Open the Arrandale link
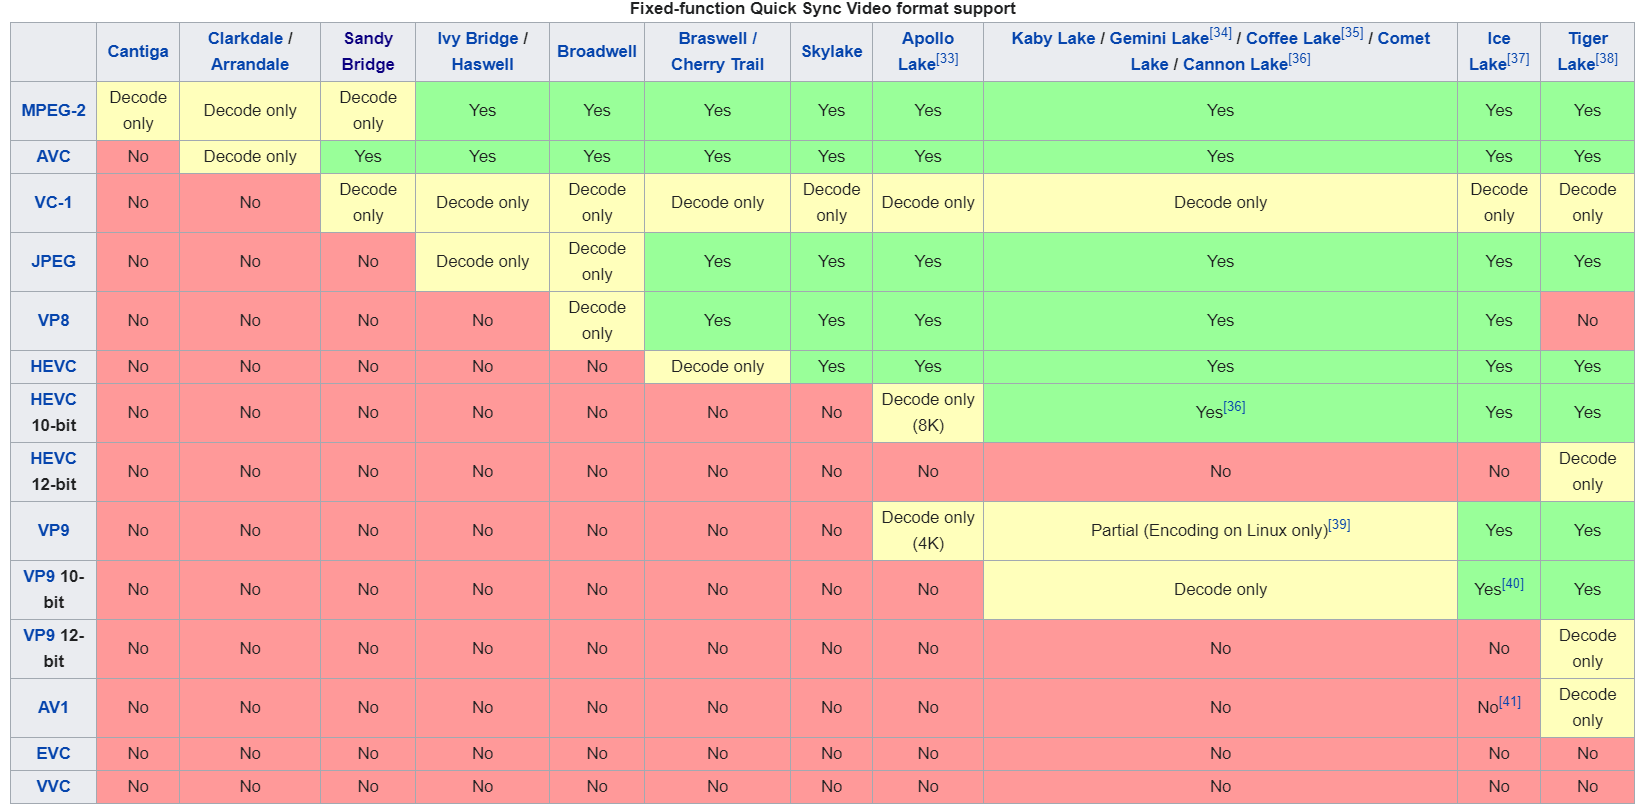Screen dimensions: 1641x811 click(x=250, y=64)
